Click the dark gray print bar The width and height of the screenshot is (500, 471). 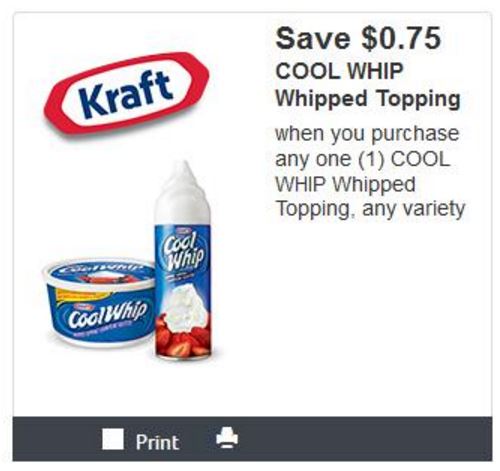[x=252, y=439]
